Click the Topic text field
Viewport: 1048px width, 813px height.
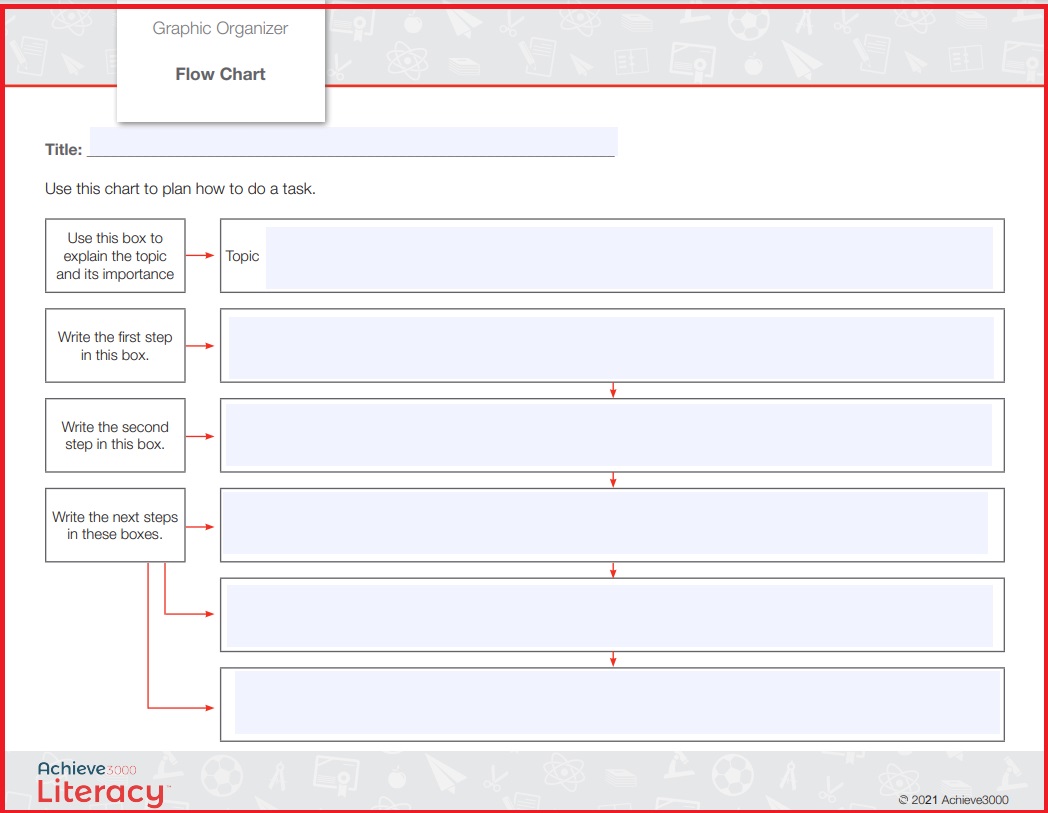coord(629,257)
